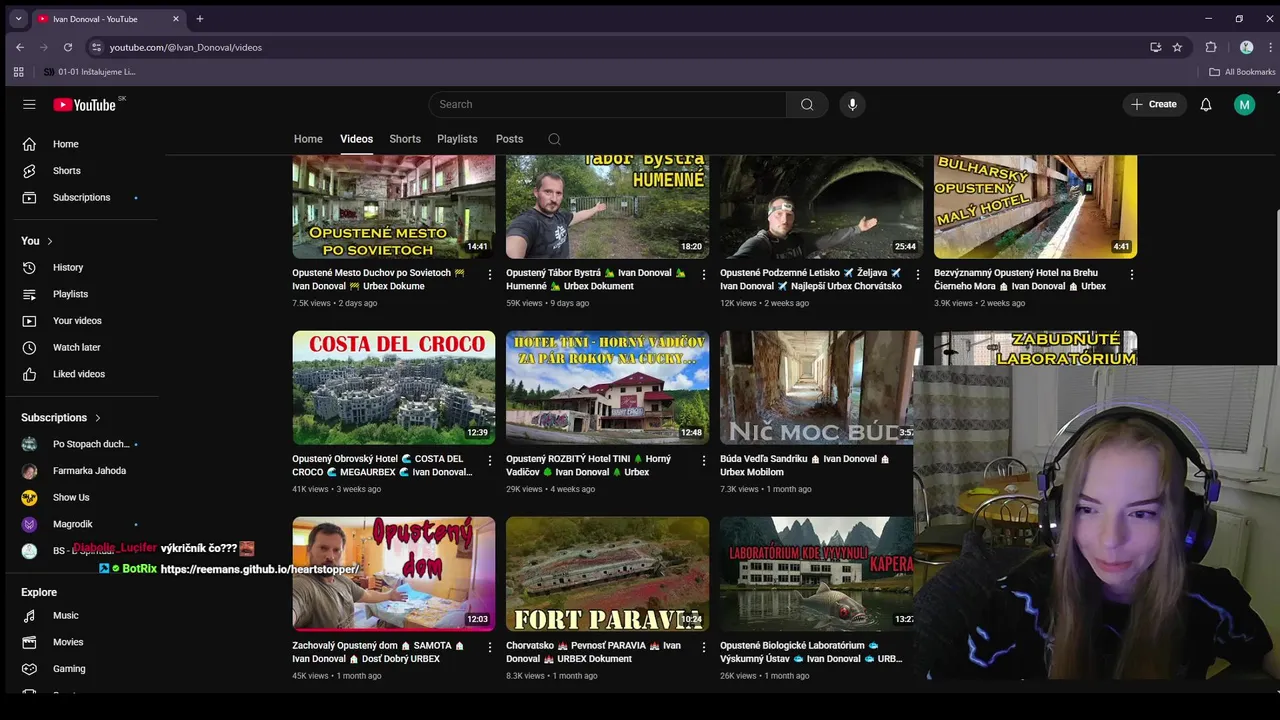Expand the You section chevron
1280x720 pixels.
pos(49,241)
